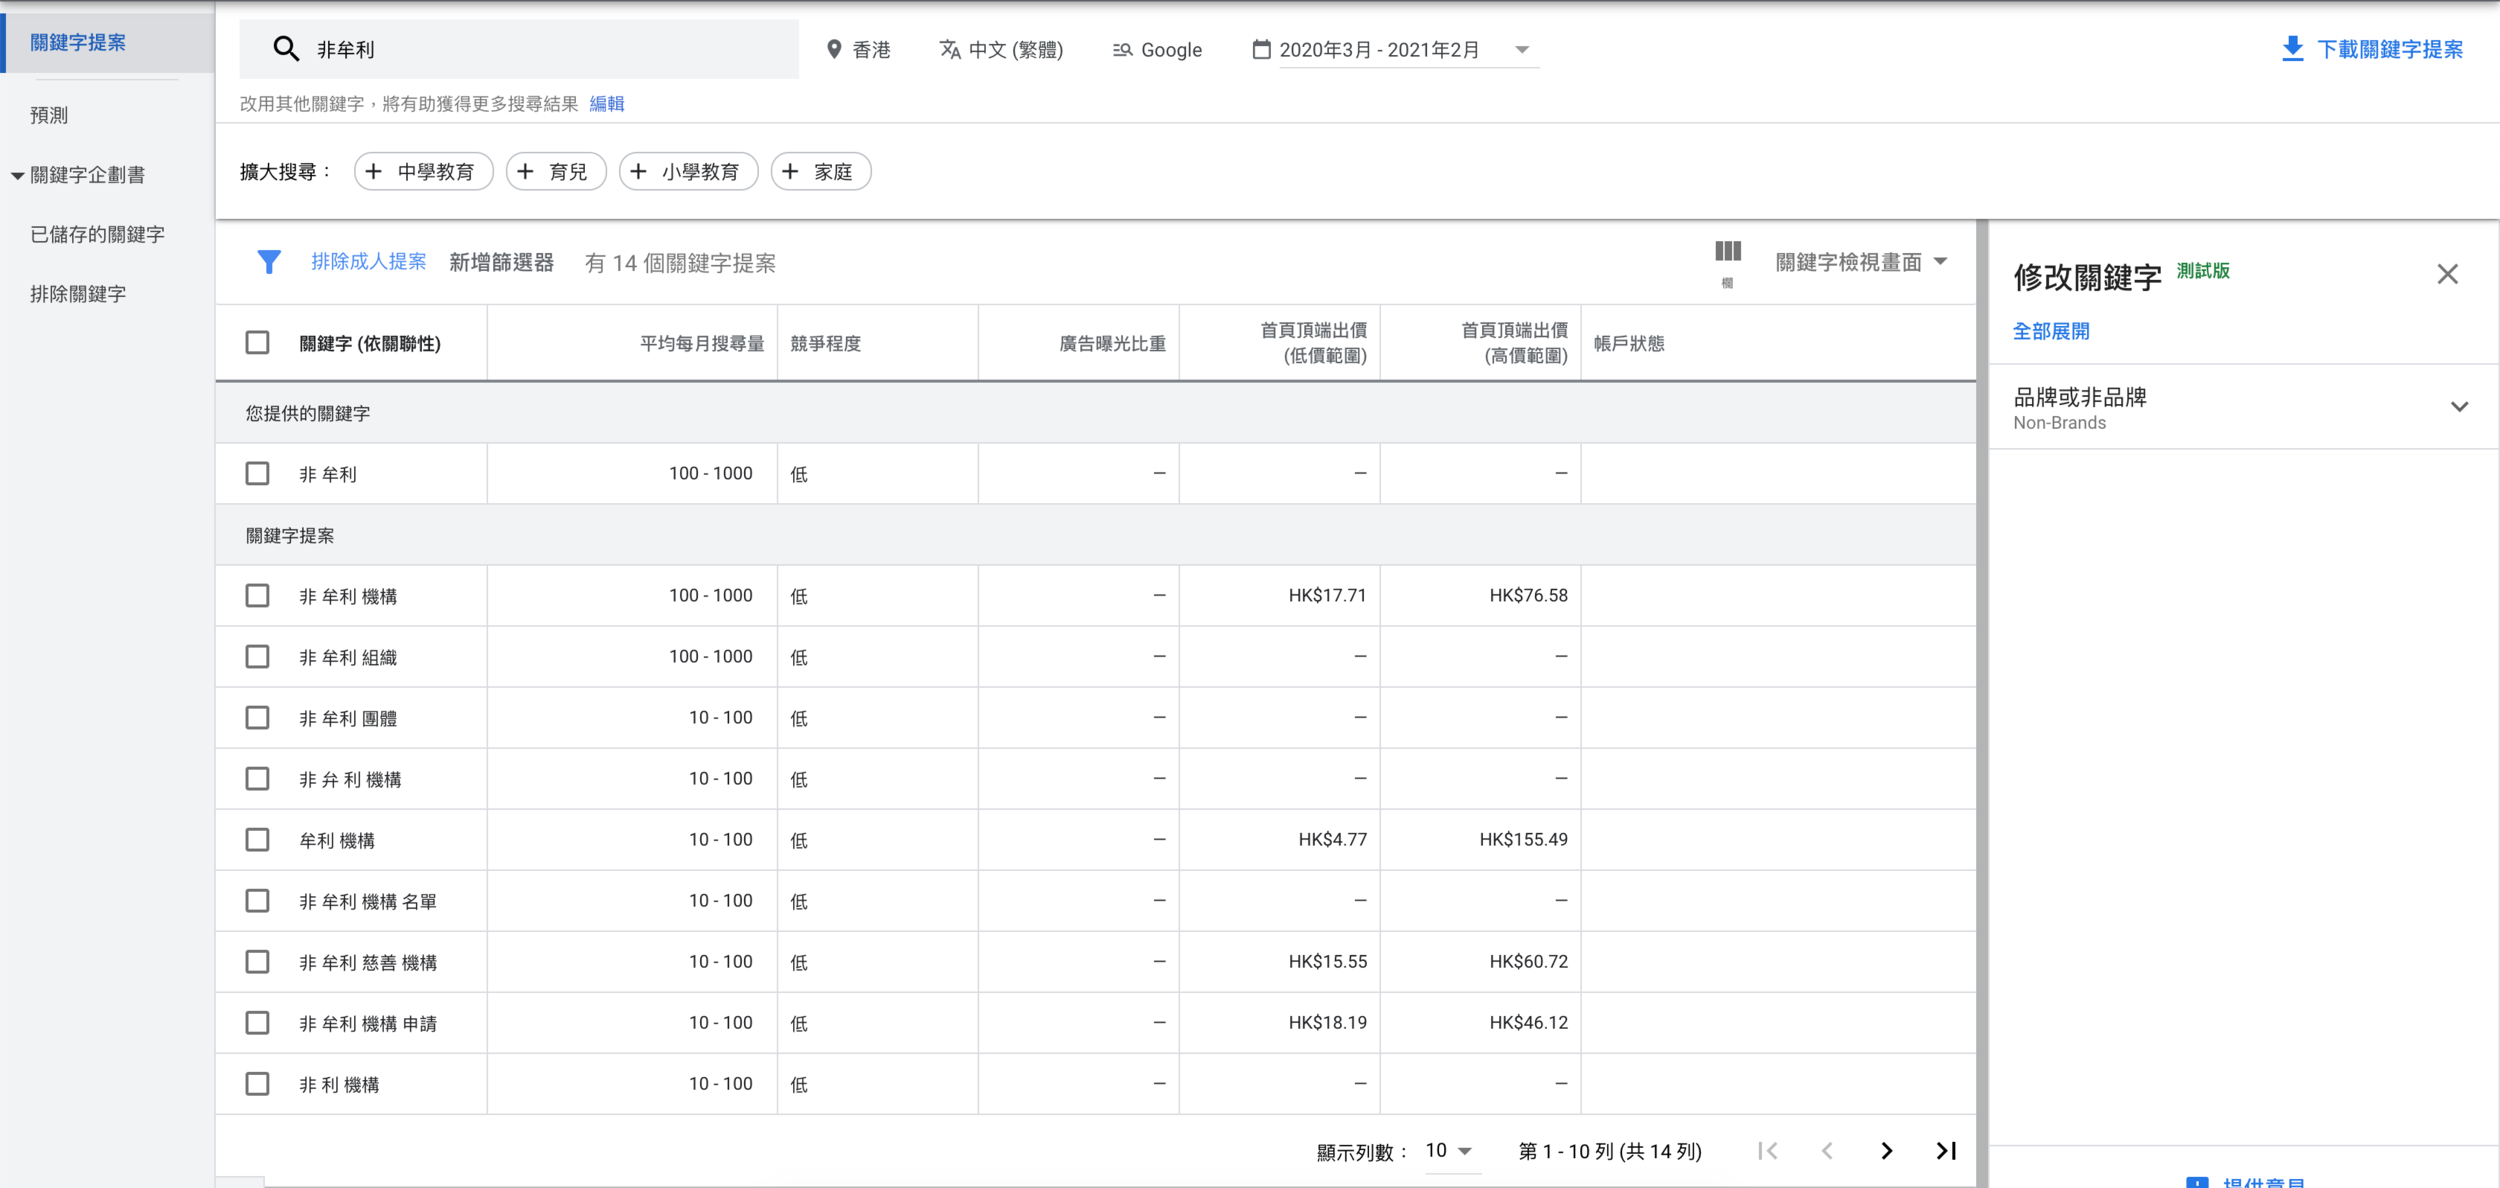The image size is (2500, 1188).
Task: Add 家庭 to broaden search
Action: click(x=820, y=172)
